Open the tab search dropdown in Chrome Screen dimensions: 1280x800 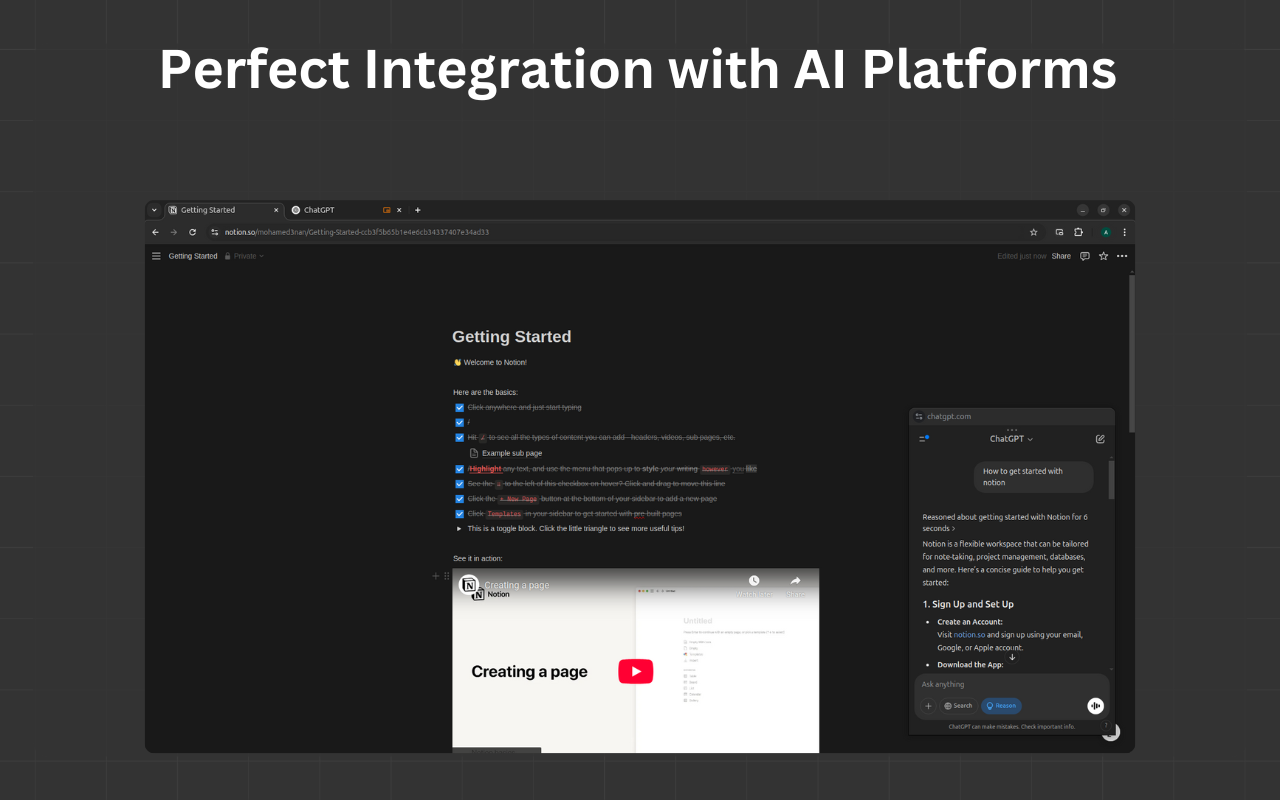pyautogui.click(x=154, y=210)
